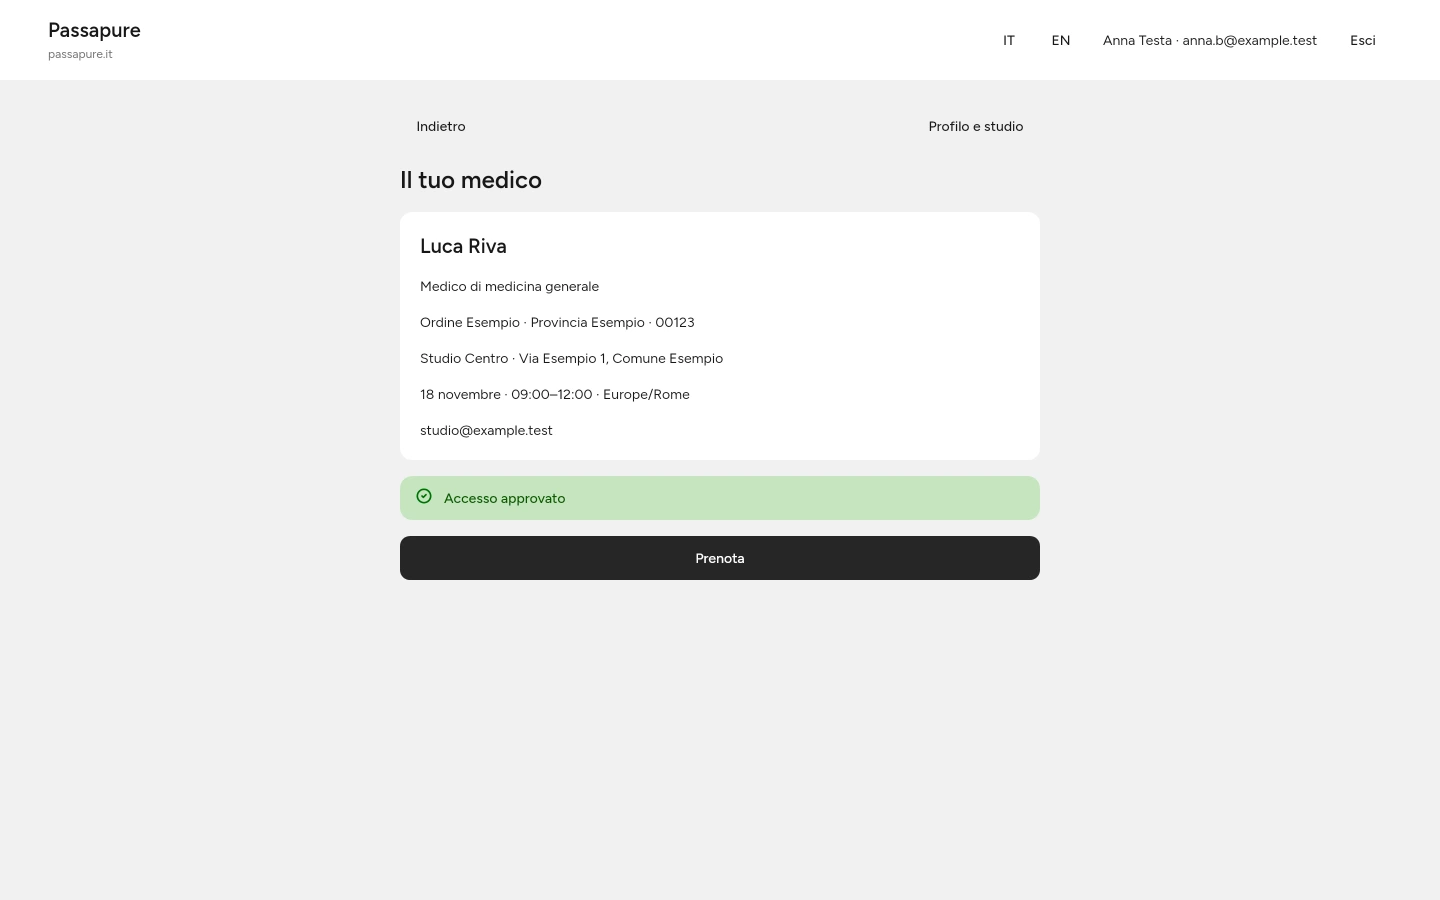Log out with the Esci button
The width and height of the screenshot is (1440, 900).
click(1363, 40)
